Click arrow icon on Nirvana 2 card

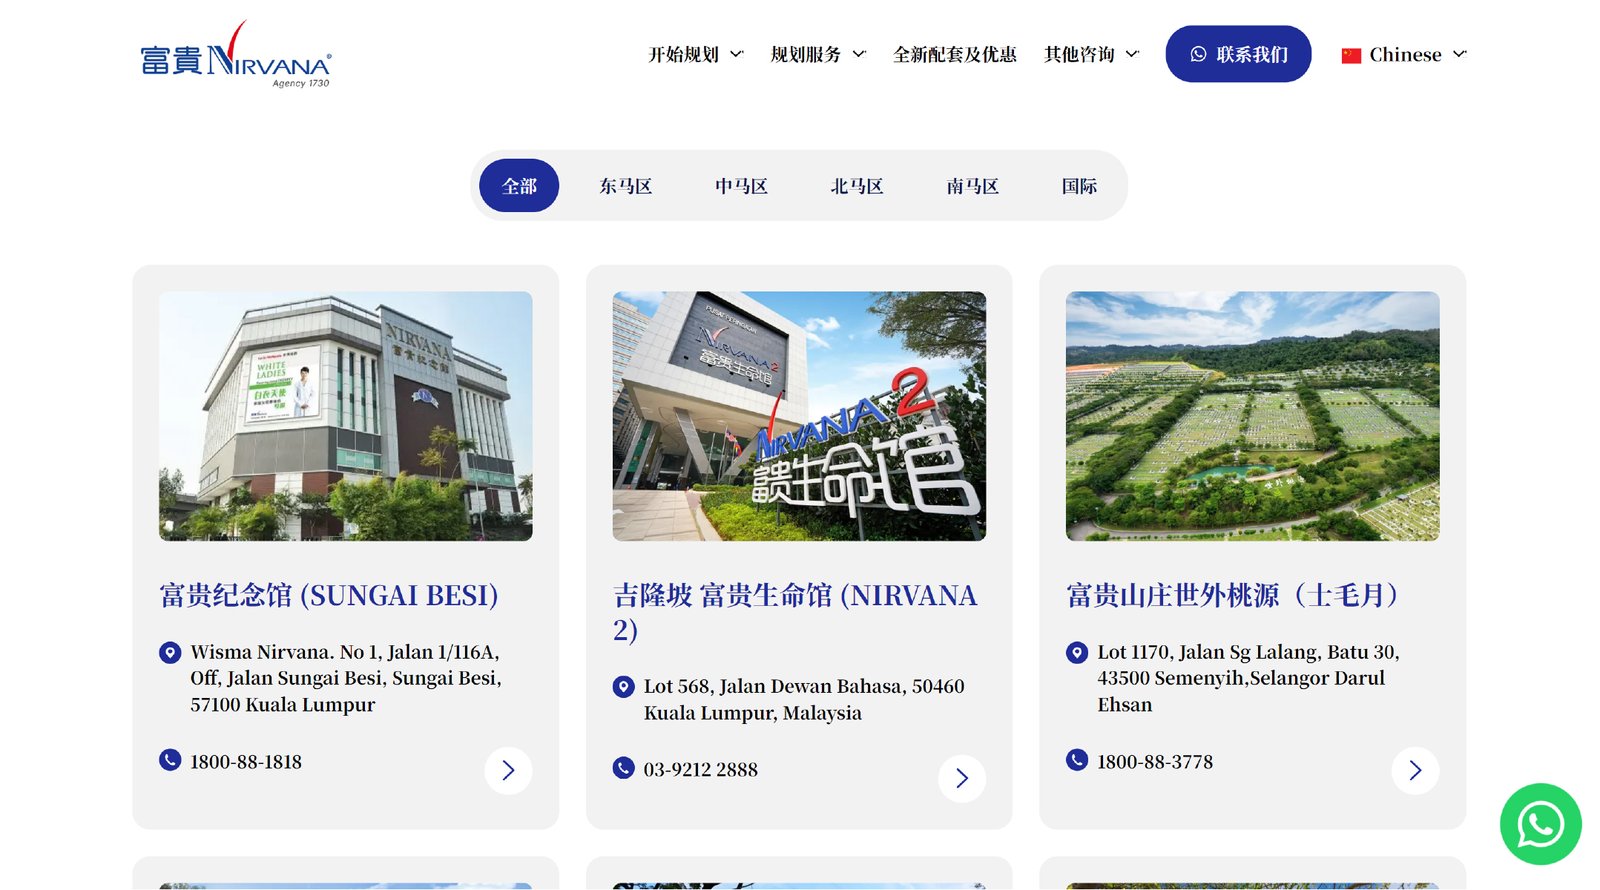[961, 778]
